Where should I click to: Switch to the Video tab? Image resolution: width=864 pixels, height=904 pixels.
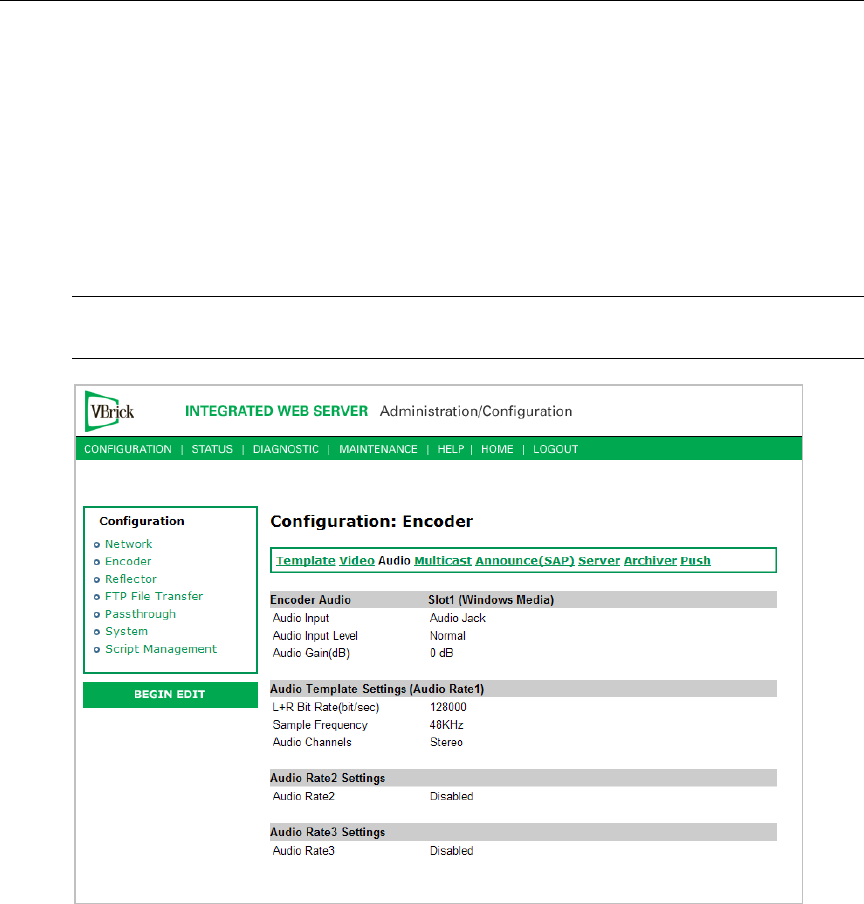coord(357,560)
